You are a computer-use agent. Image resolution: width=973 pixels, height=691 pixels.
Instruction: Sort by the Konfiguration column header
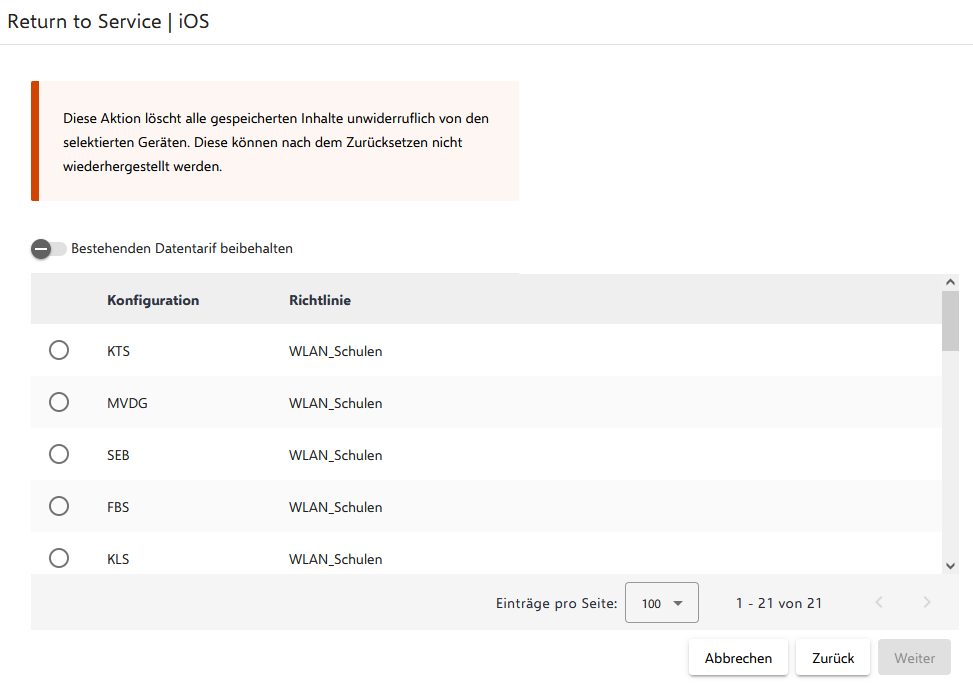[153, 300]
